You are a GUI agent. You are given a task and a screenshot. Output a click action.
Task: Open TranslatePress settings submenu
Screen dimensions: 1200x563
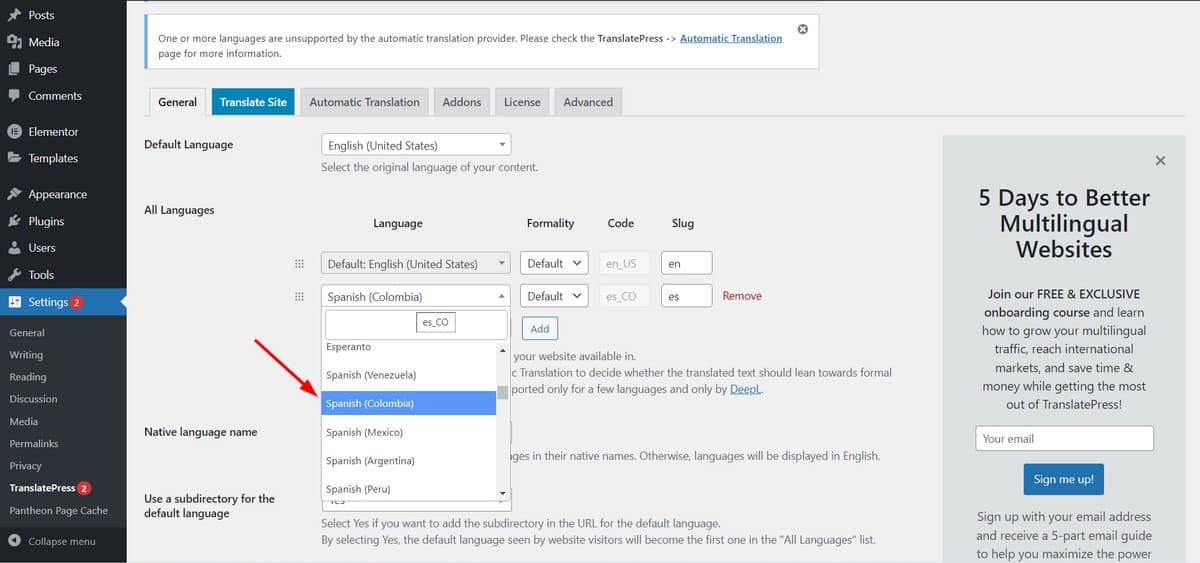coord(42,488)
